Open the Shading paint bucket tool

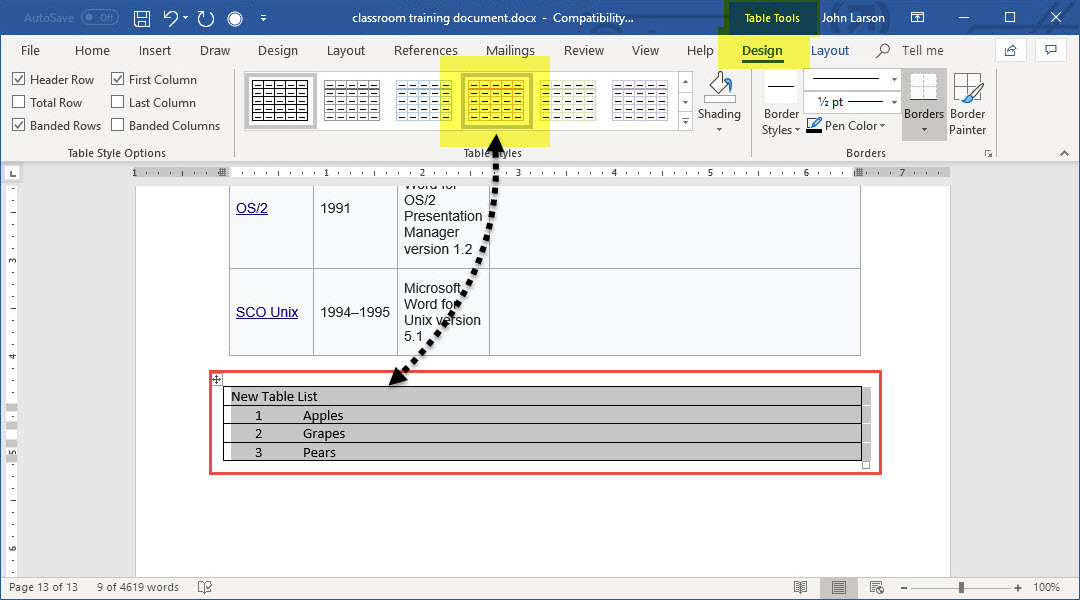coord(719,90)
